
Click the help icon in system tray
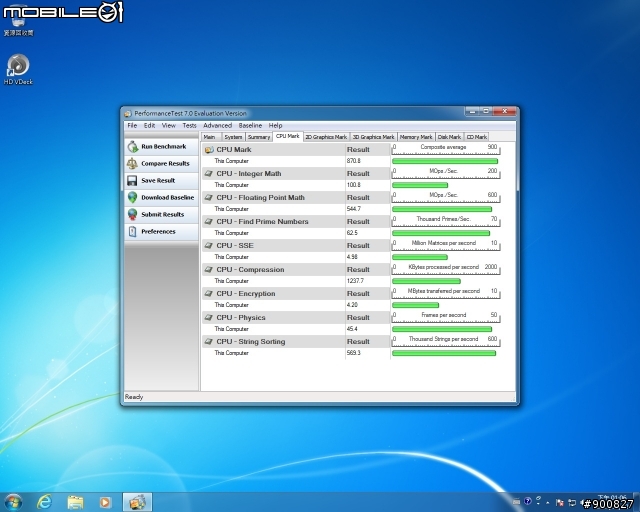pyautogui.click(x=528, y=501)
